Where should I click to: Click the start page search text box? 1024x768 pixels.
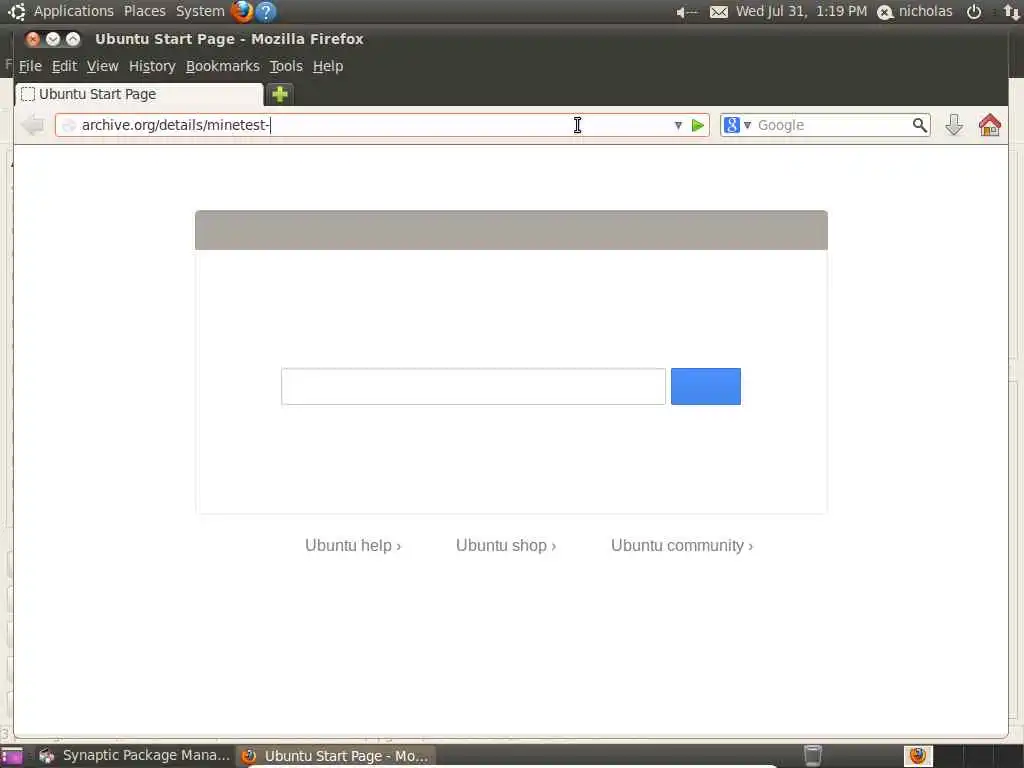473,386
